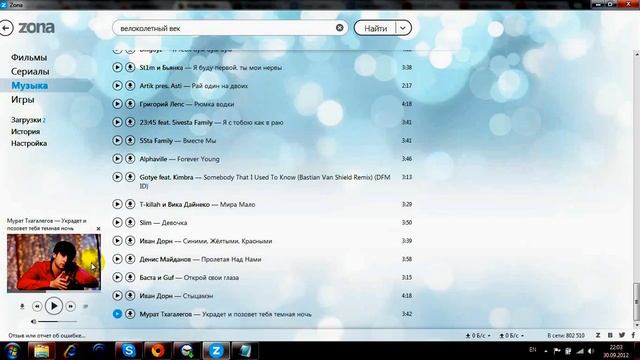Open the Фильмы section
Screen dimensions: 640x360
pyautogui.click(x=29, y=57)
